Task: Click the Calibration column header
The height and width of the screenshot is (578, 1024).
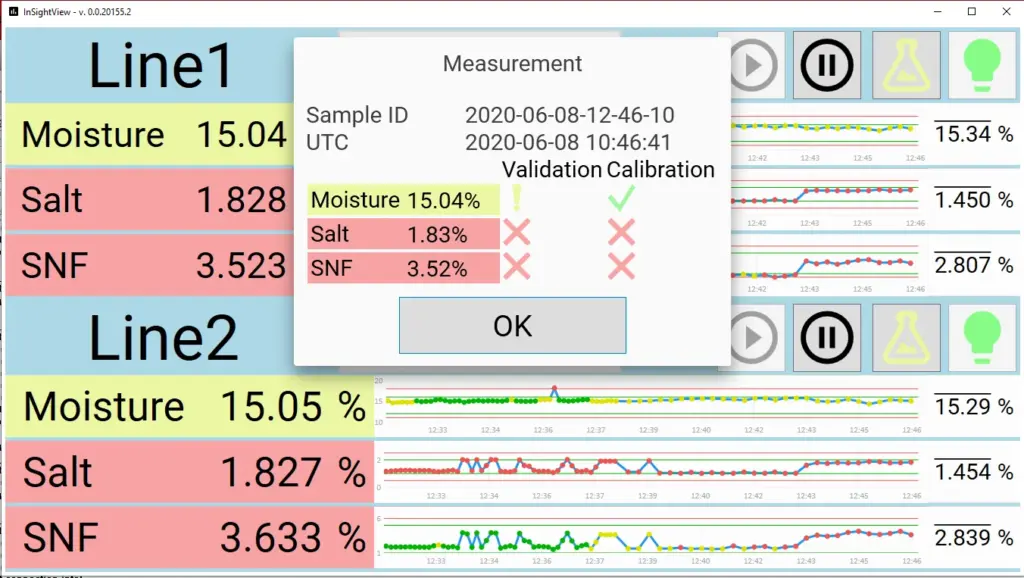Action: click(661, 170)
